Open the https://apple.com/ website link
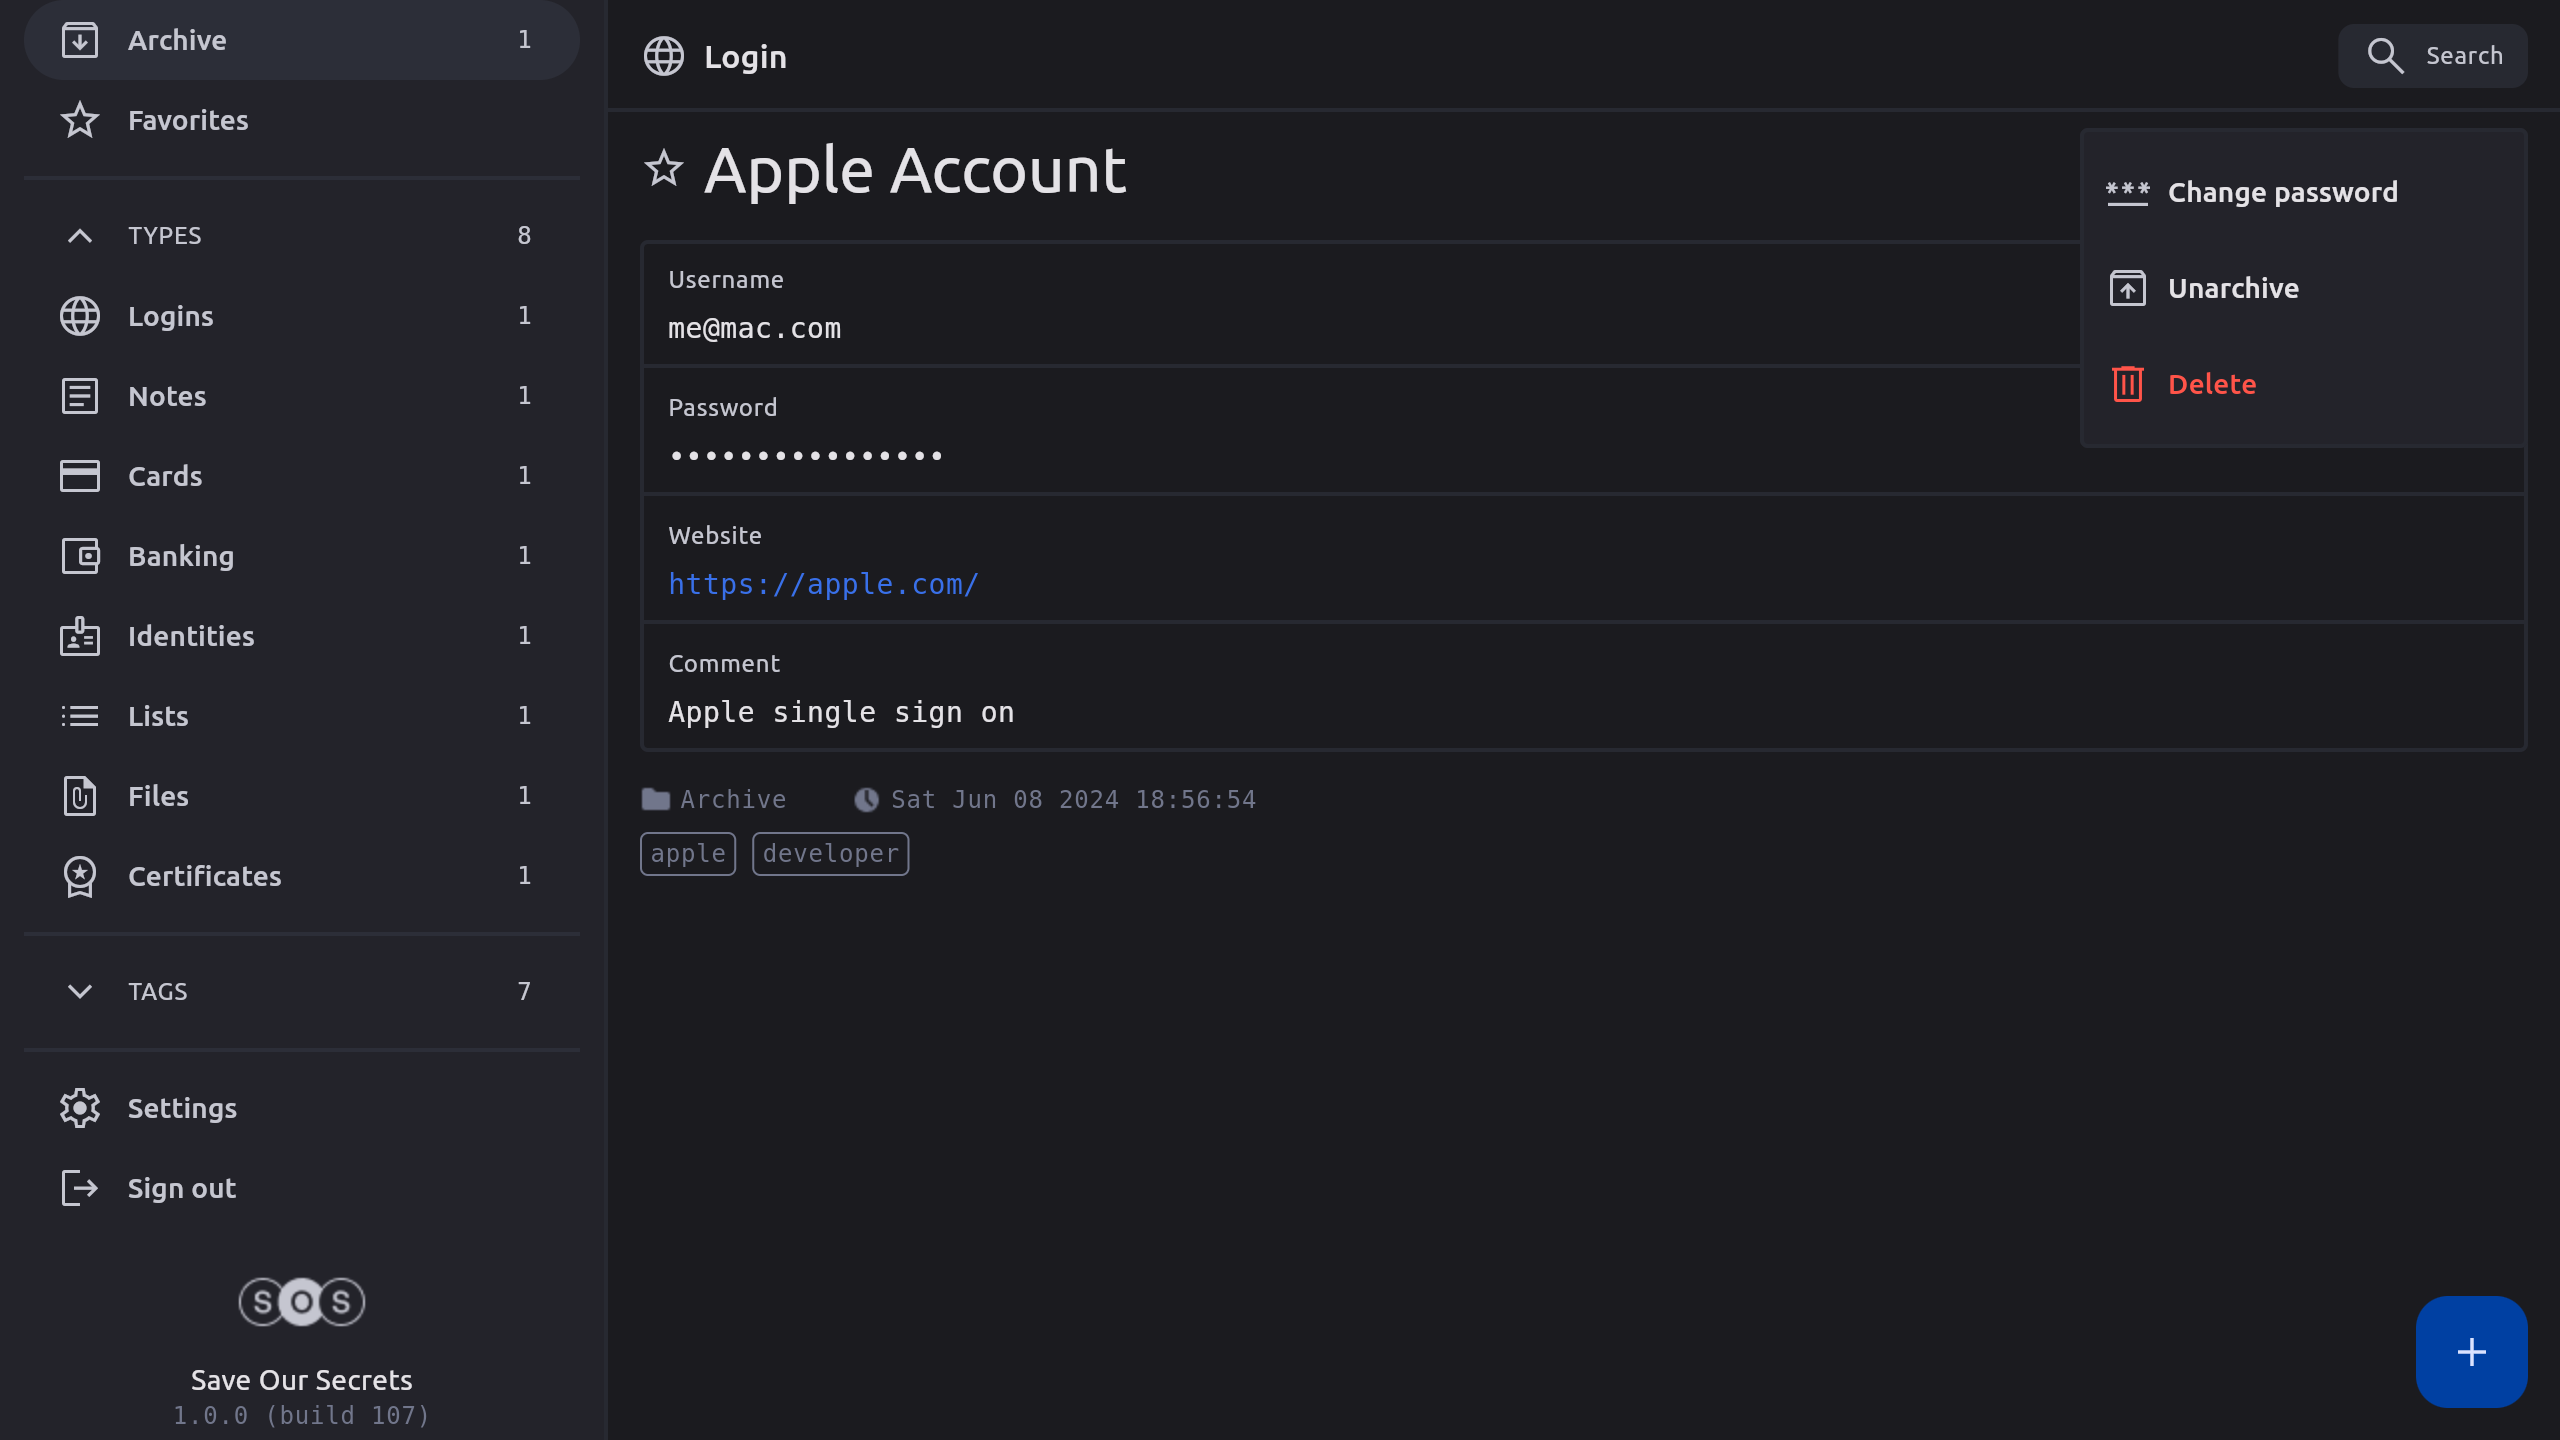This screenshot has height=1440, width=2560. click(x=823, y=584)
